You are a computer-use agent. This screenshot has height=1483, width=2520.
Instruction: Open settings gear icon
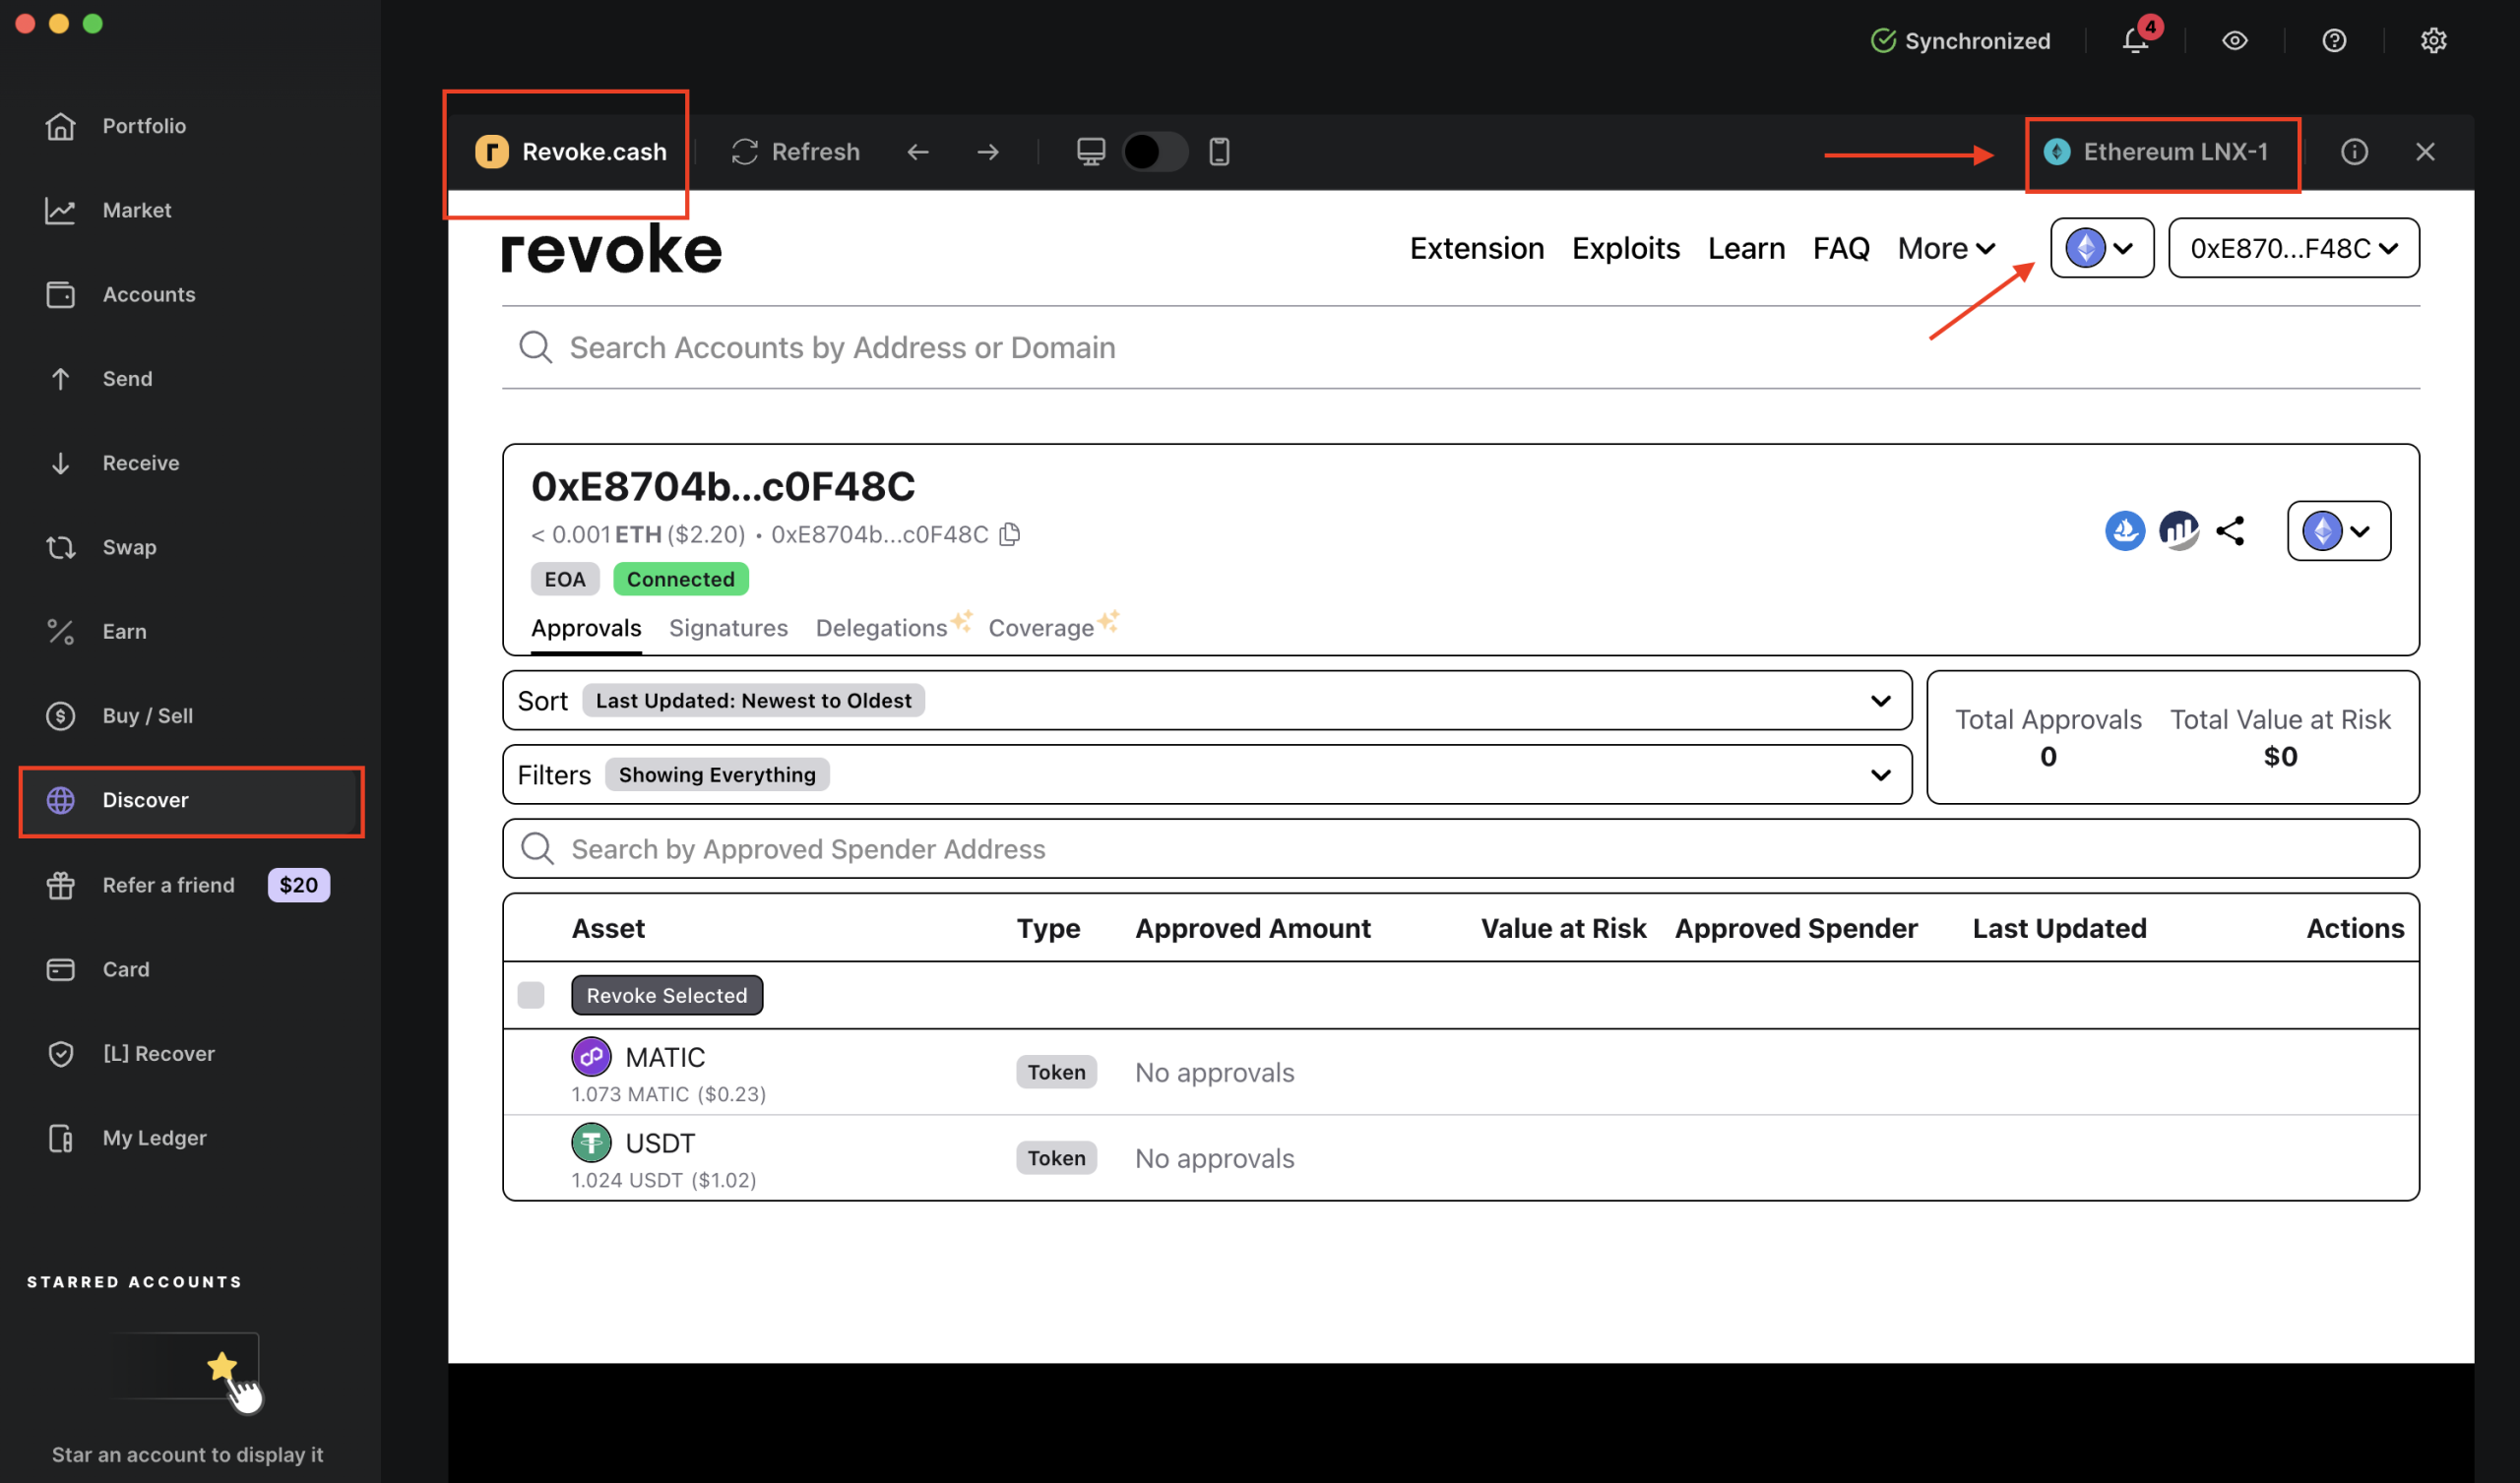click(2433, 40)
